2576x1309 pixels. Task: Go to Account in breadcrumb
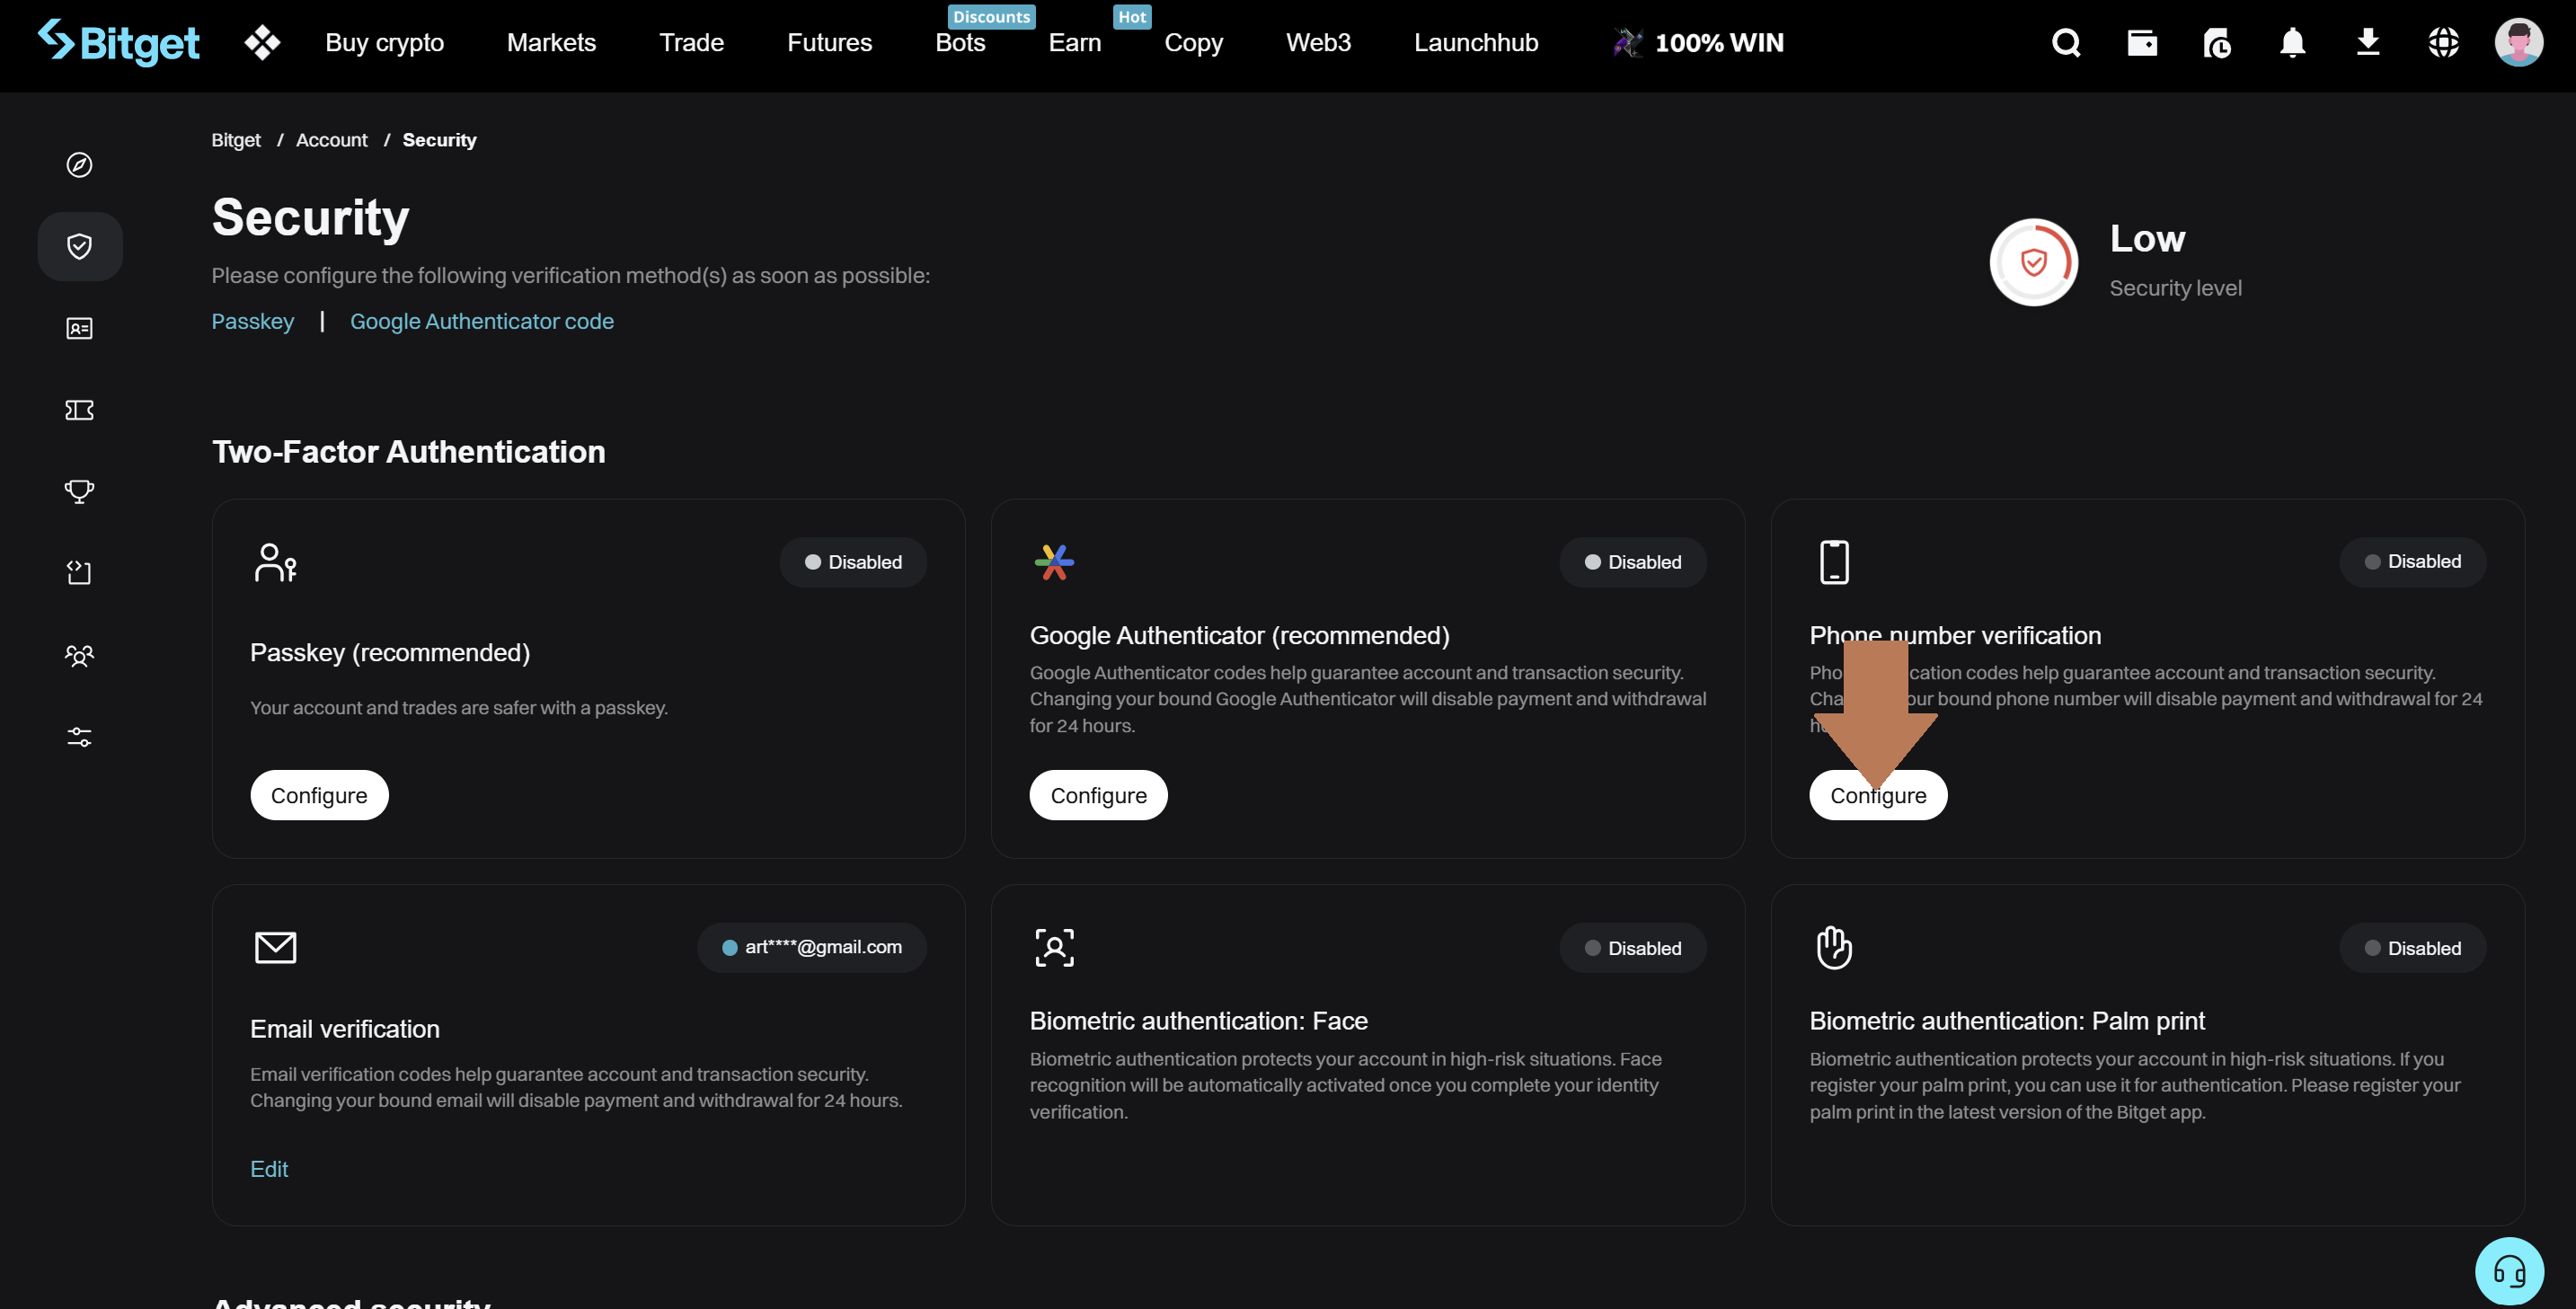[331, 140]
